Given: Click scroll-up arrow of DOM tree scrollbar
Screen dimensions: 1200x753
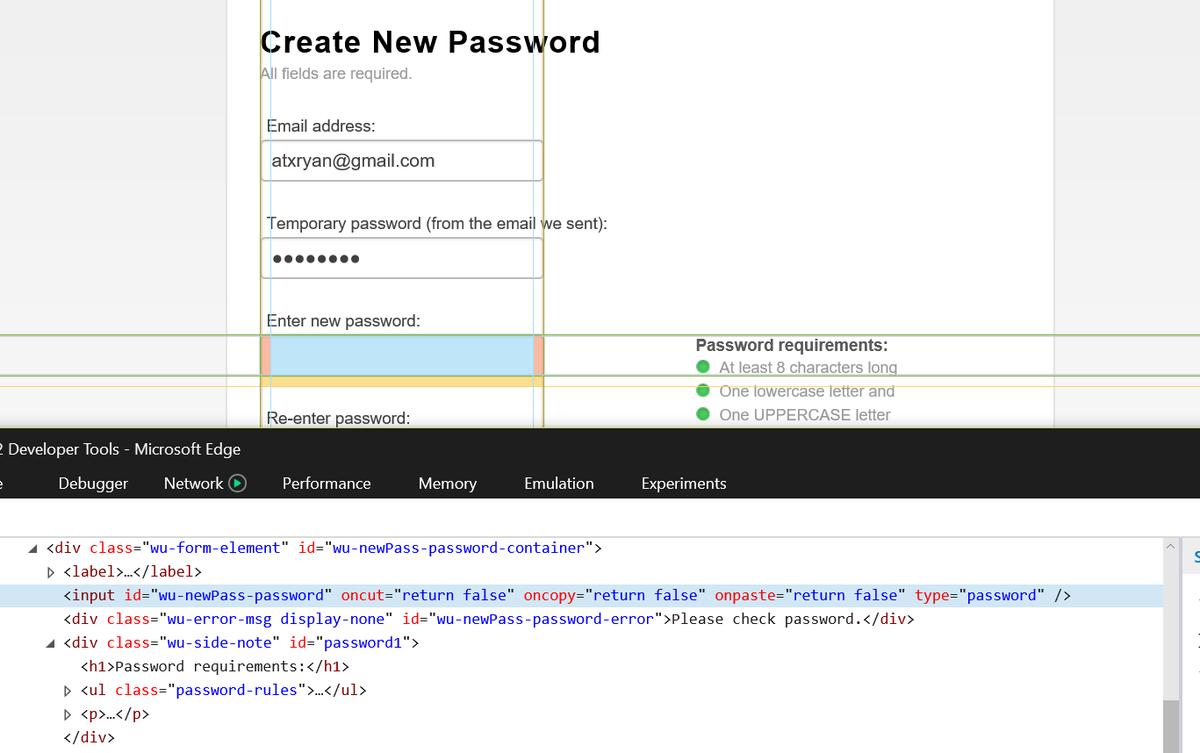Looking at the screenshot, I should tap(1171, 547).
